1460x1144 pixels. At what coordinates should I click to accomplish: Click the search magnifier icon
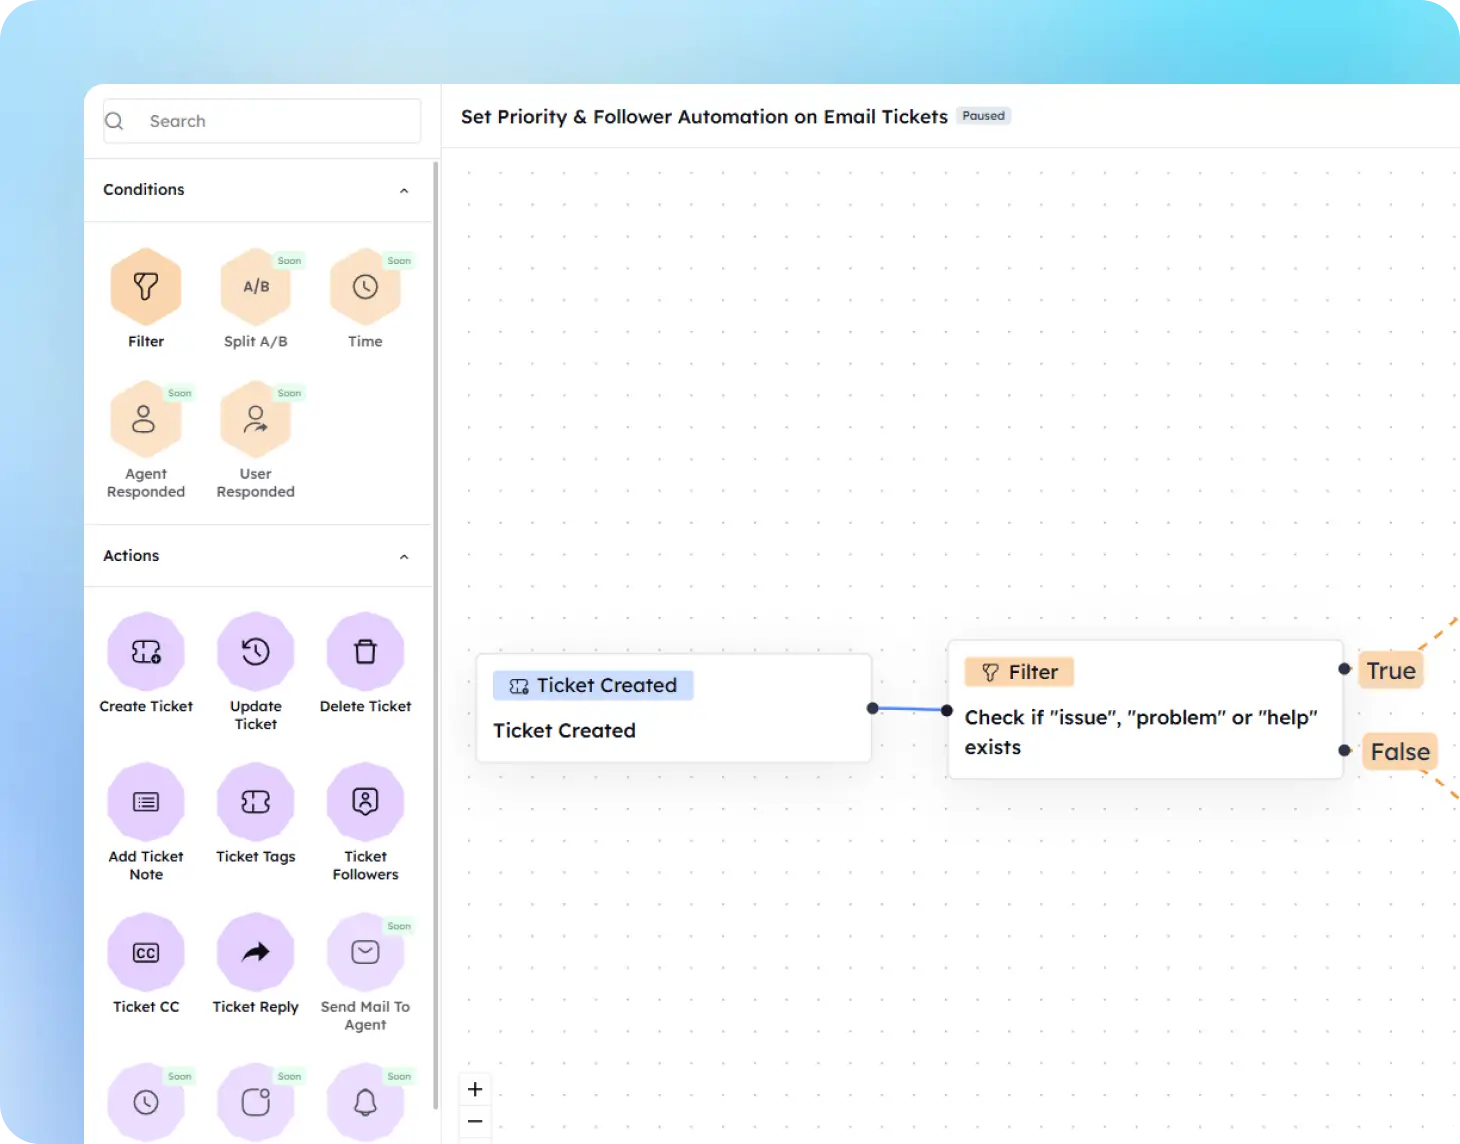tap(115, 121)
